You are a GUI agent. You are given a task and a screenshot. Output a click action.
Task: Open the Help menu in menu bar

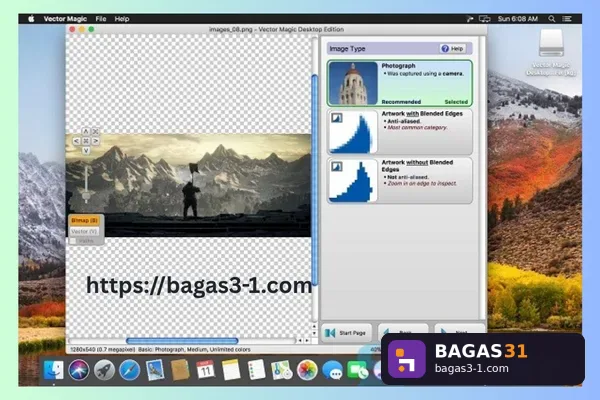(x=122, y=19)
